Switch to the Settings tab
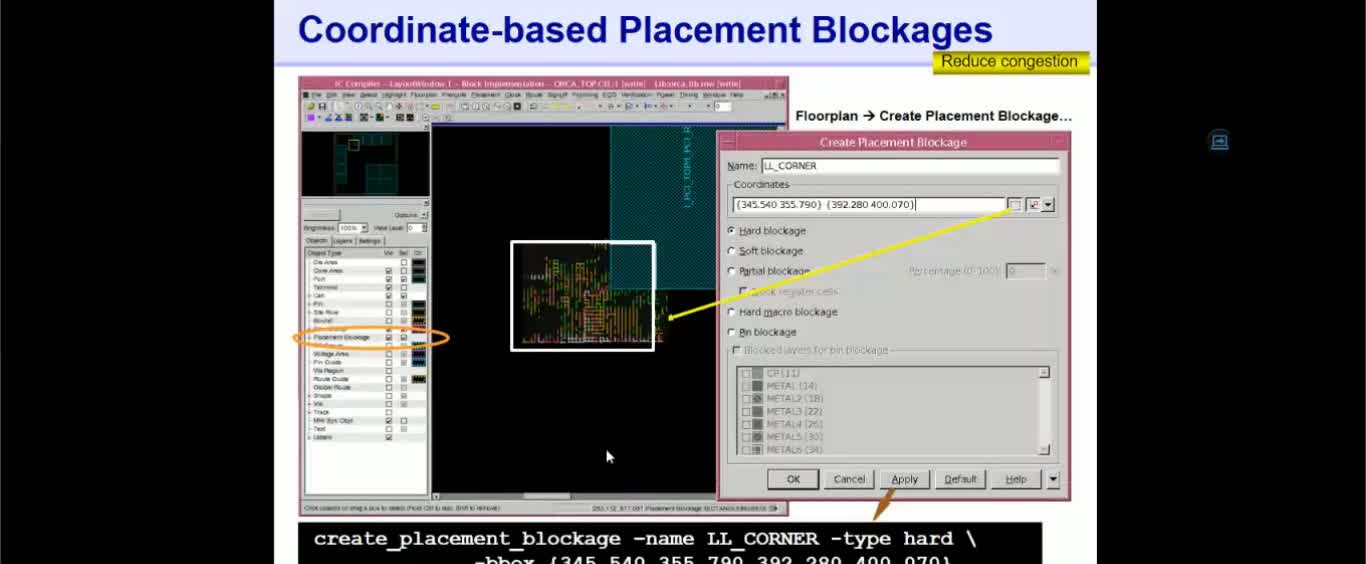Screen dimensions: 1366x564 (x=370, y=241)
